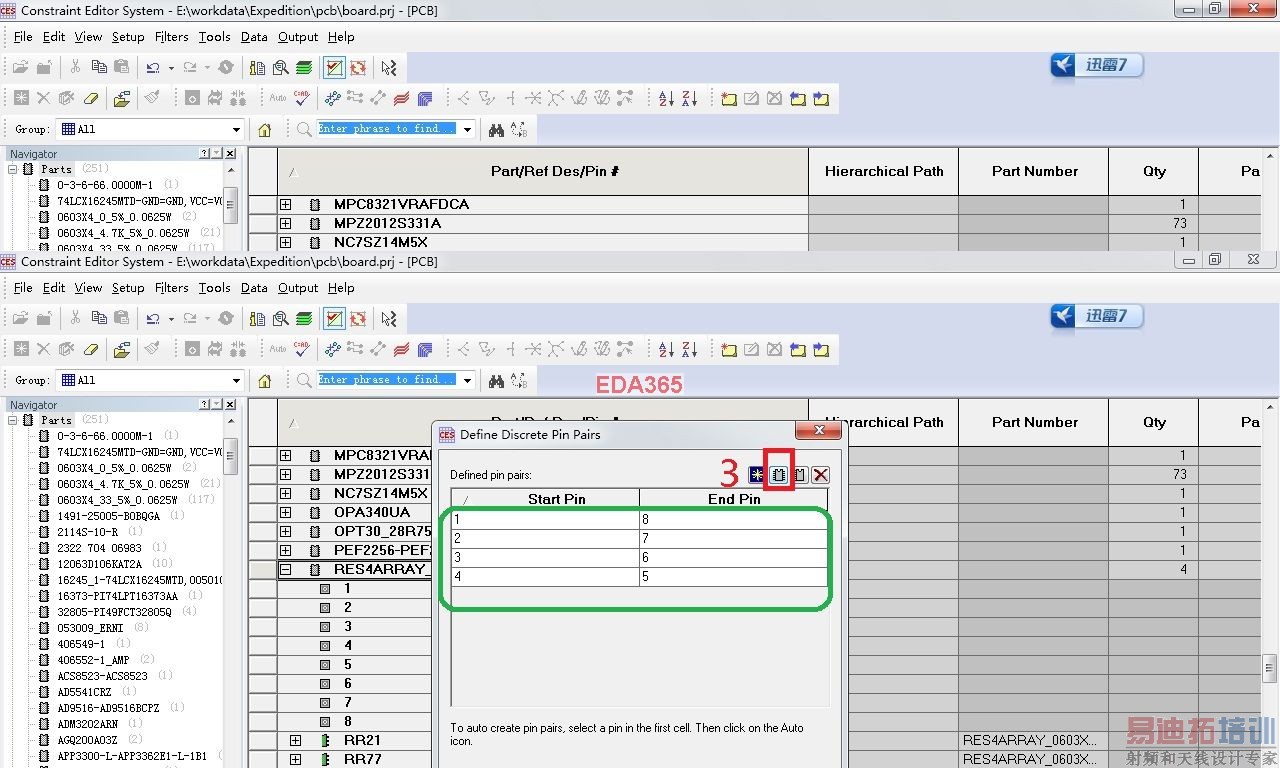Expand OPA340UA row in lower window
This screenshot has width=1280, height=768.
(x=285, y=512)
